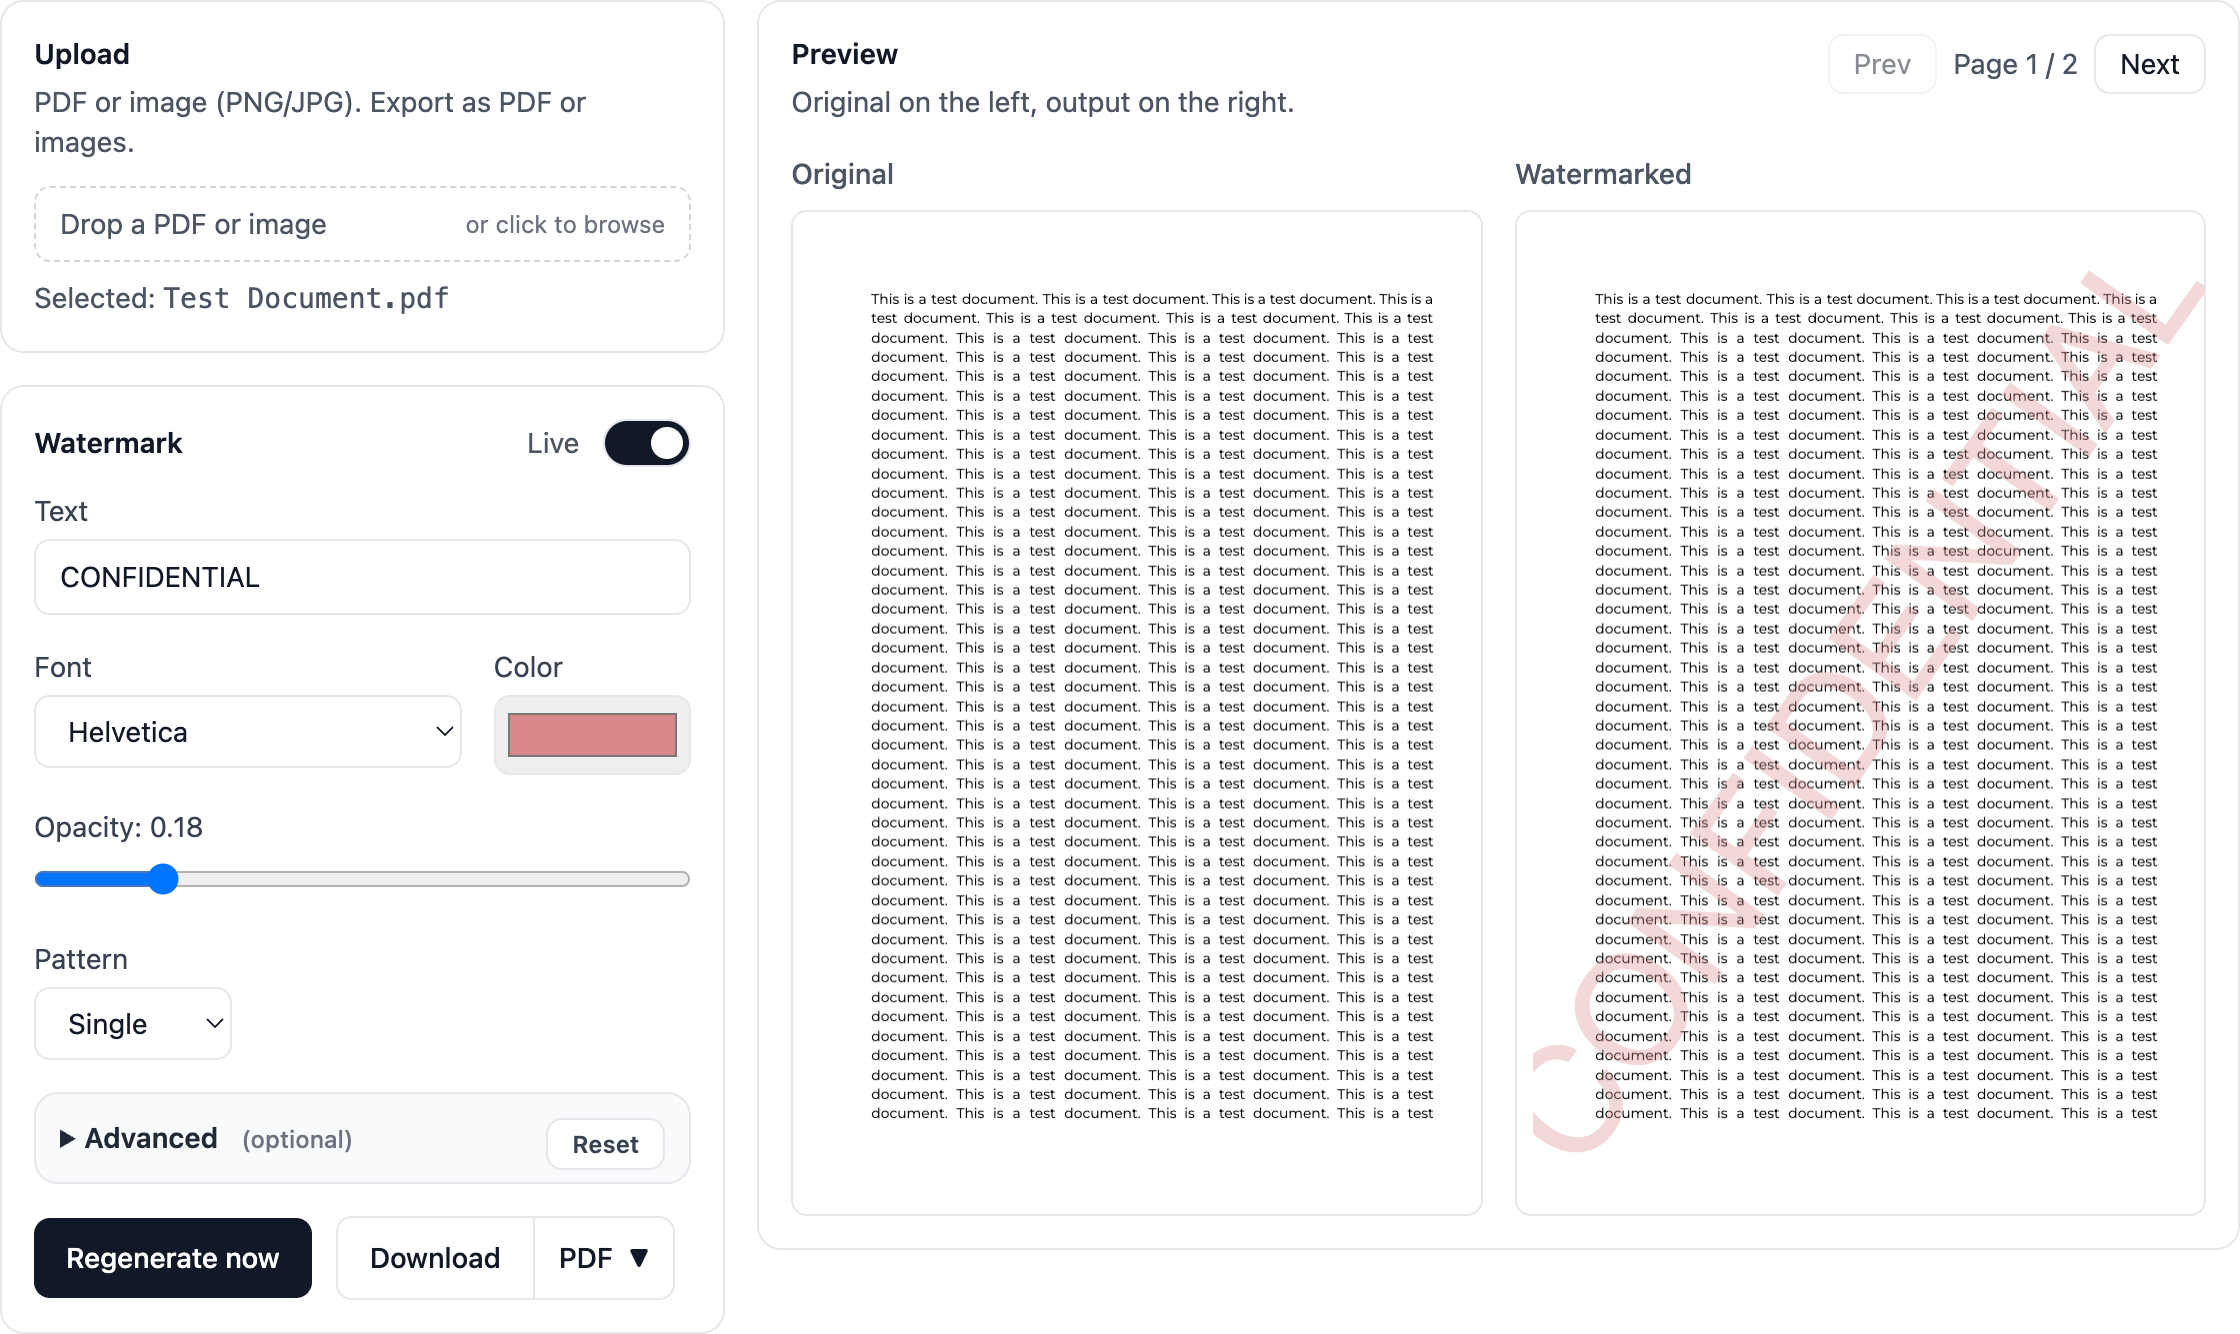2240x1334 pixels.
Task: Click the Watermark section heading
Action: 108,443
